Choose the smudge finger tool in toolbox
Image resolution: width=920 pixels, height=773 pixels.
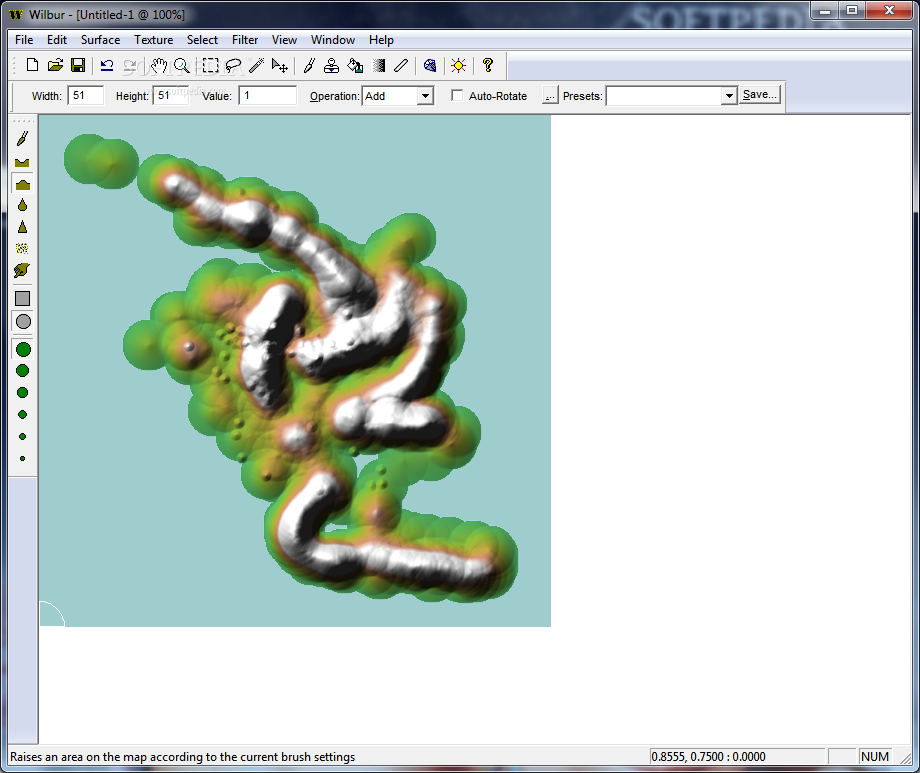pos(22,270)
